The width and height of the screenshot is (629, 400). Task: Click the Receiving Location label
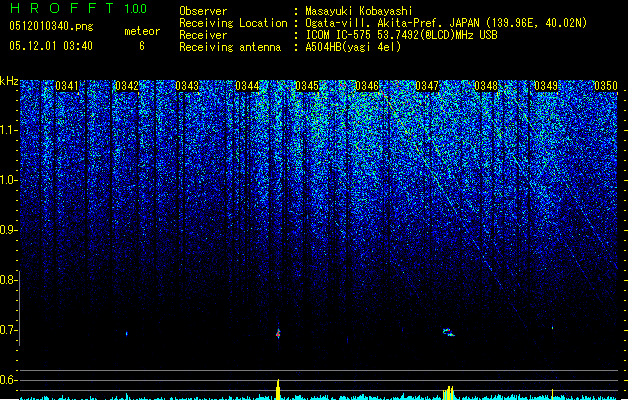click(x=233, y=23)
